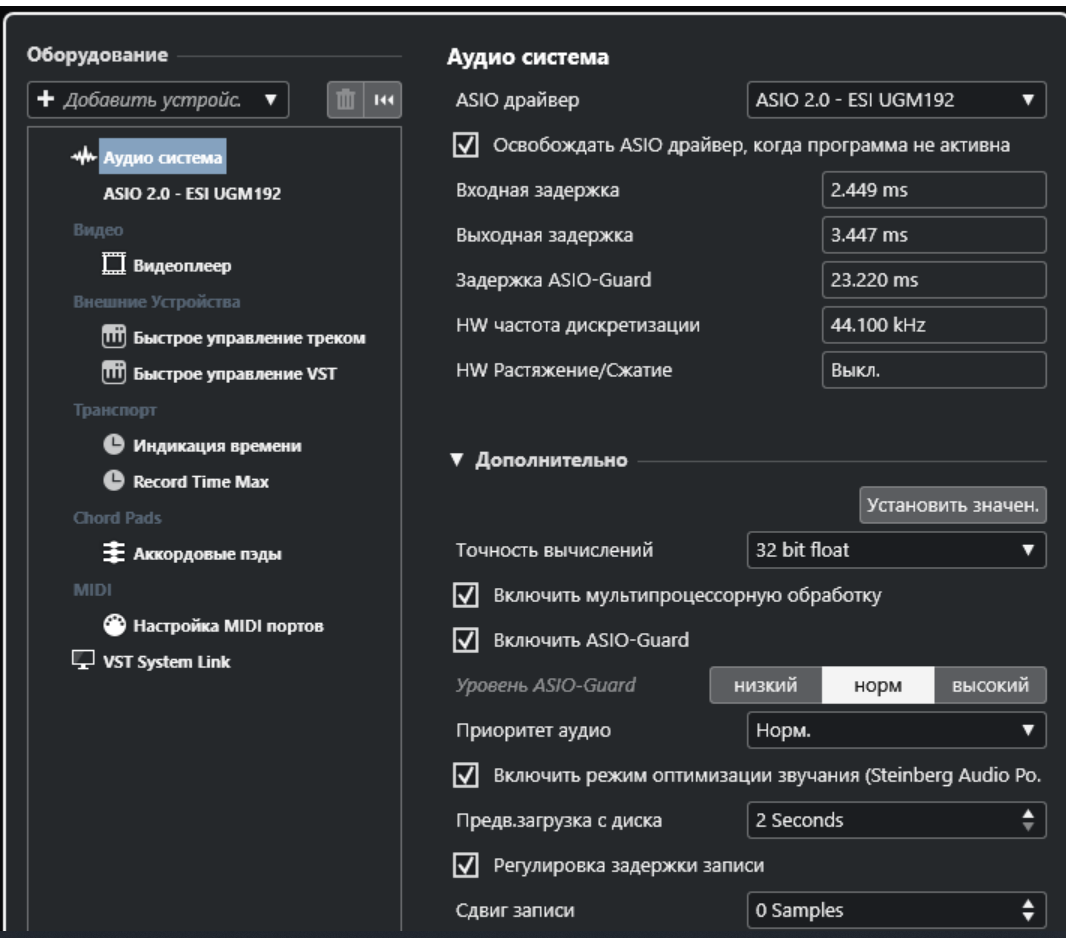Toggle release ASIO driver checkbox

pos(463,145)
